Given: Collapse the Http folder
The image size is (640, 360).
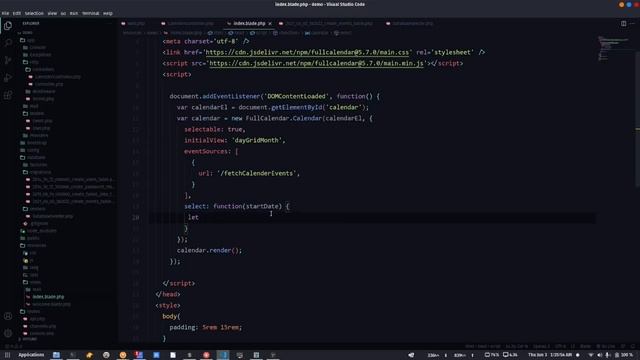Looking at the screenshot, I should [31, 62].
